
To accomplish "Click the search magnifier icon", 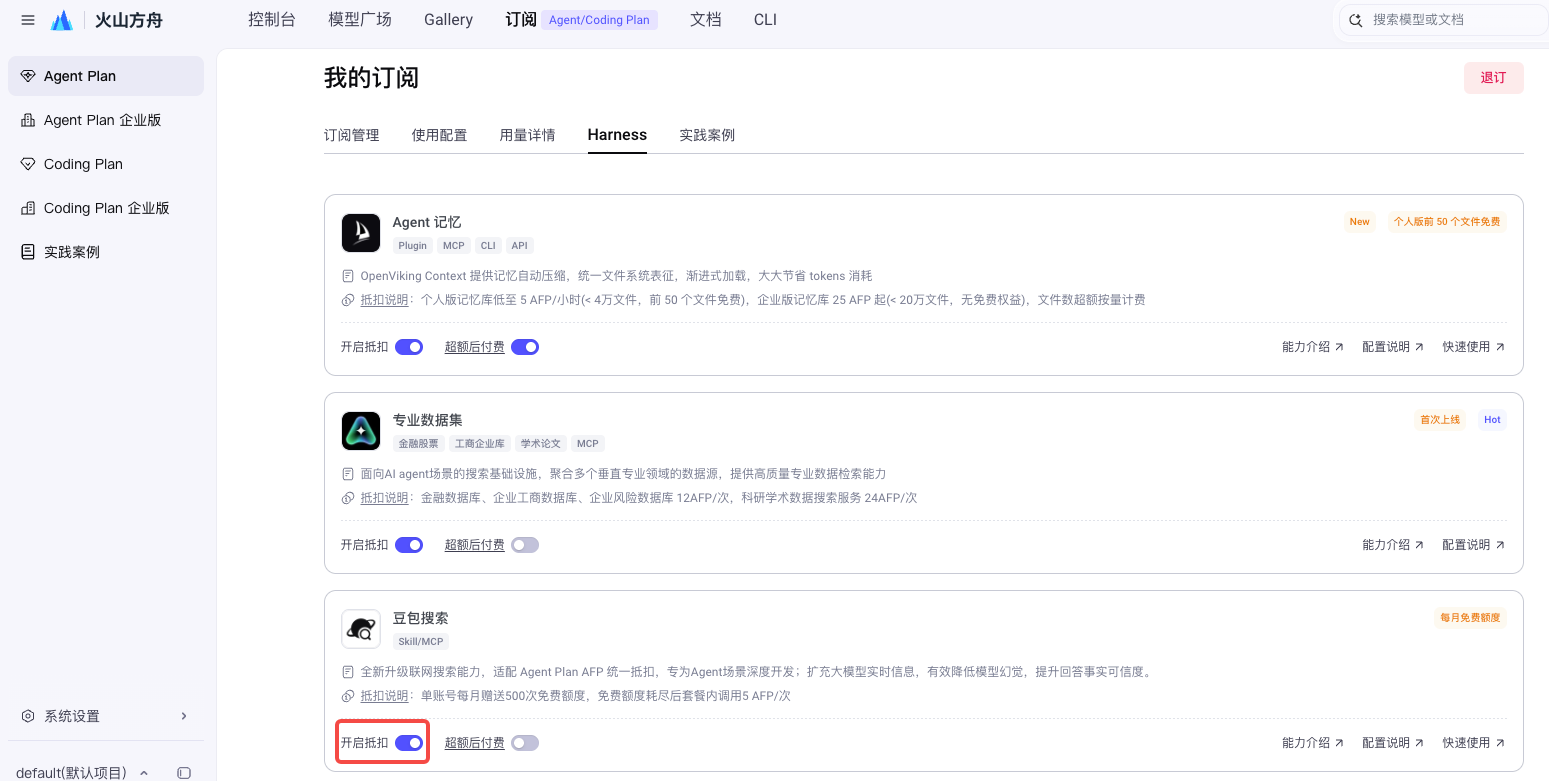I will pos(1356,20).
